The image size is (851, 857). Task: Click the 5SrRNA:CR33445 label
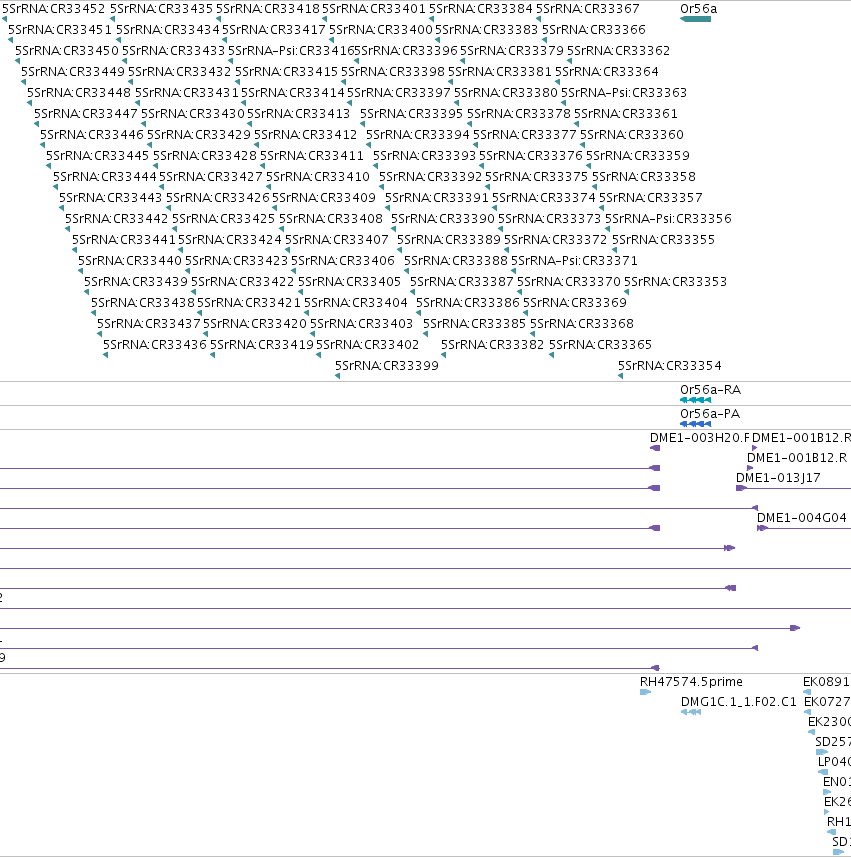(97, 156)
